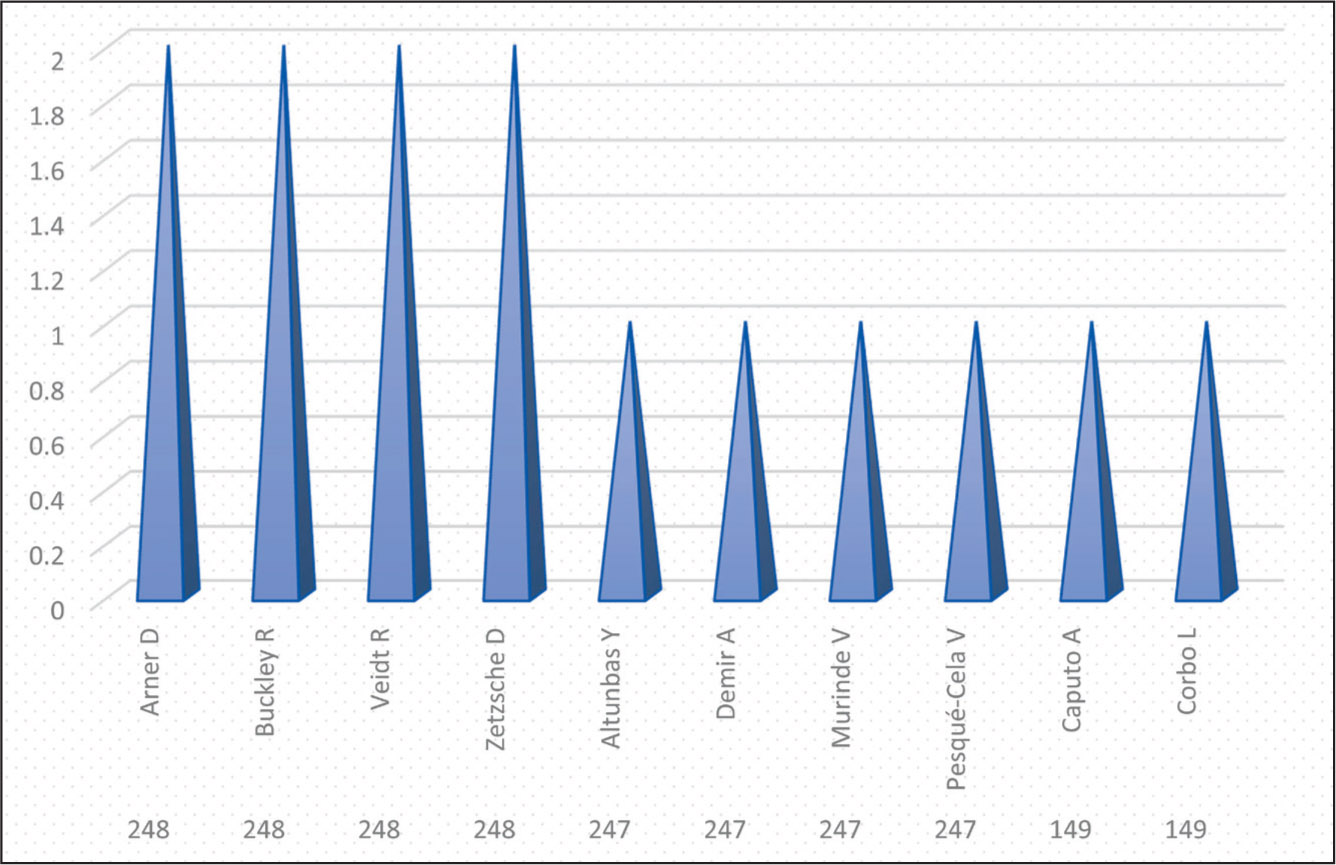Screen dimensions: 1336x865
Task: Click the '149' number under Caputo A
Action: 1071,829
